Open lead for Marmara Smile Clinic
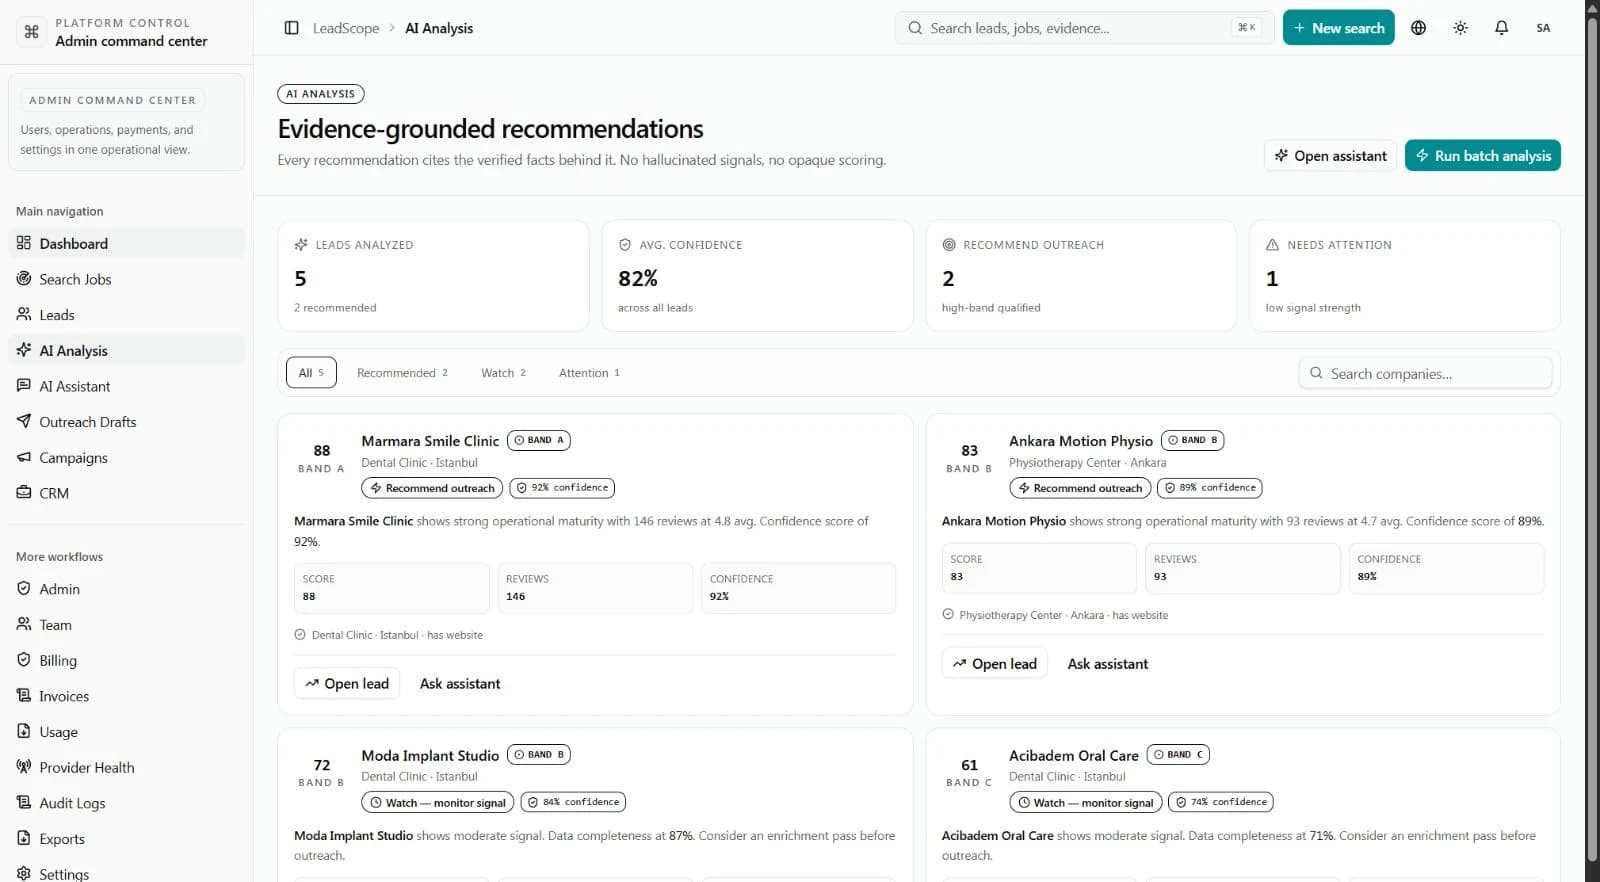Viewport: 1600px width, 882px height. pos(347,683)
